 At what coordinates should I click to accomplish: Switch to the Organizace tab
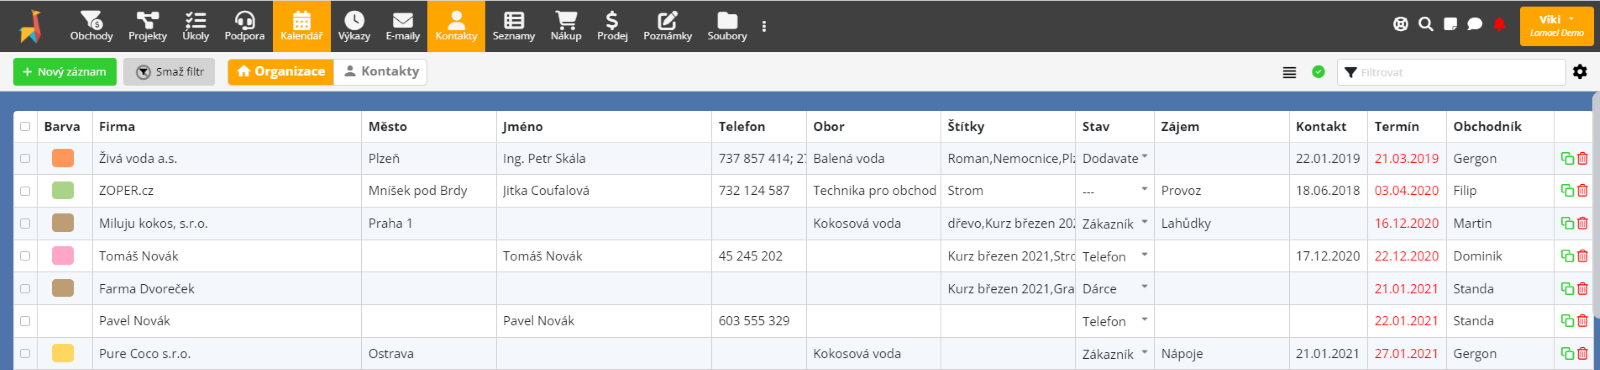point(281,72)
